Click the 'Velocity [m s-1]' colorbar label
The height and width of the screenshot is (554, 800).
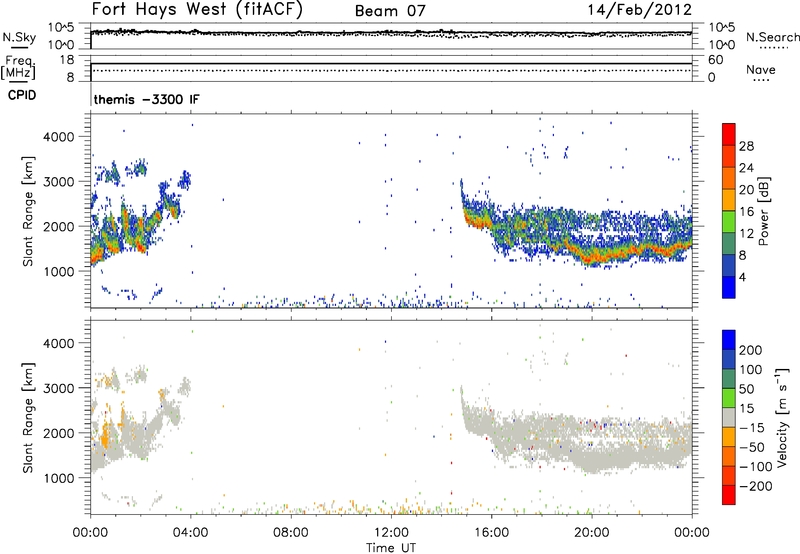click(x=783, y=417)
